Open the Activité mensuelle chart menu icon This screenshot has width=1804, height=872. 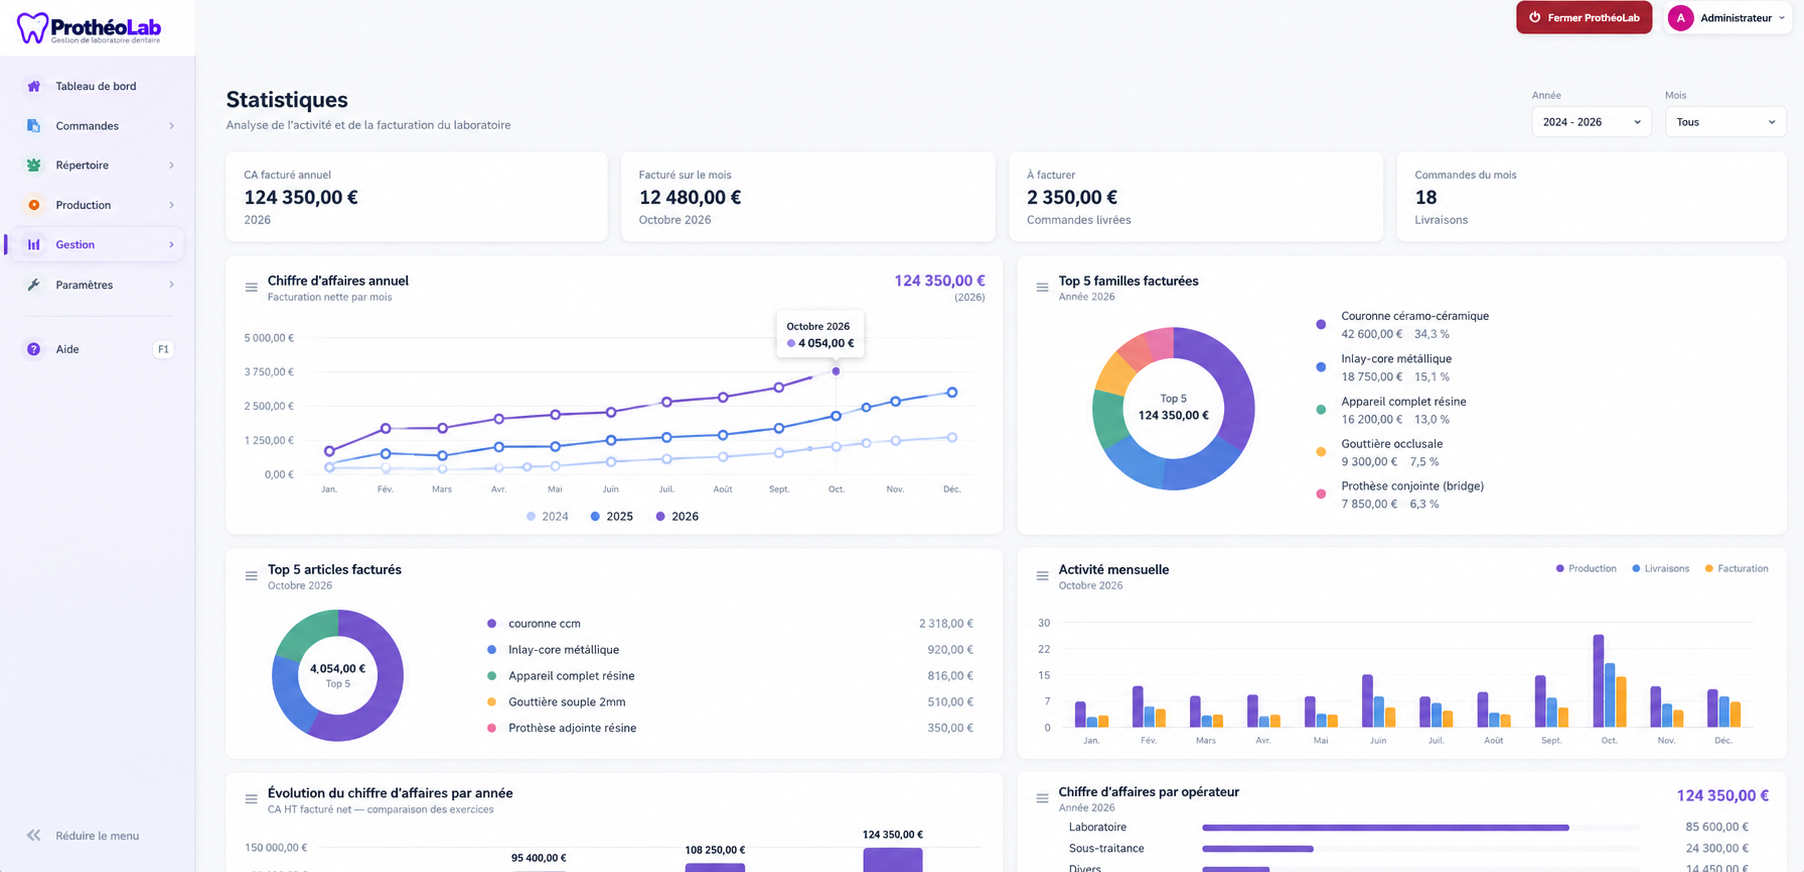1042,576
